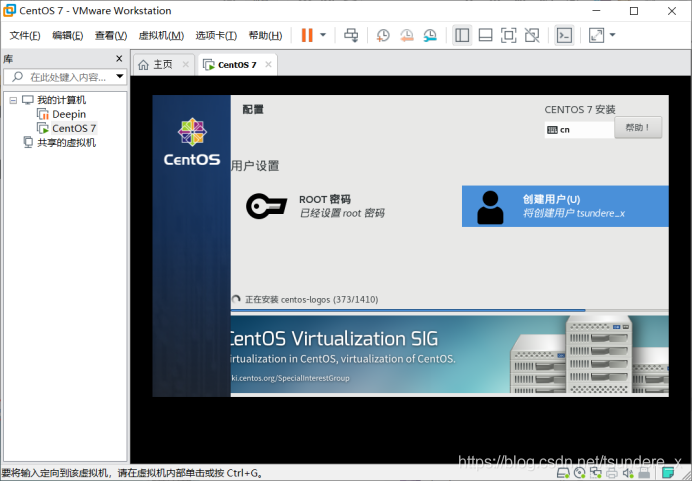Close the 库 library panel
The width and height of the screenshot is (692, 481).
[119, 58]
